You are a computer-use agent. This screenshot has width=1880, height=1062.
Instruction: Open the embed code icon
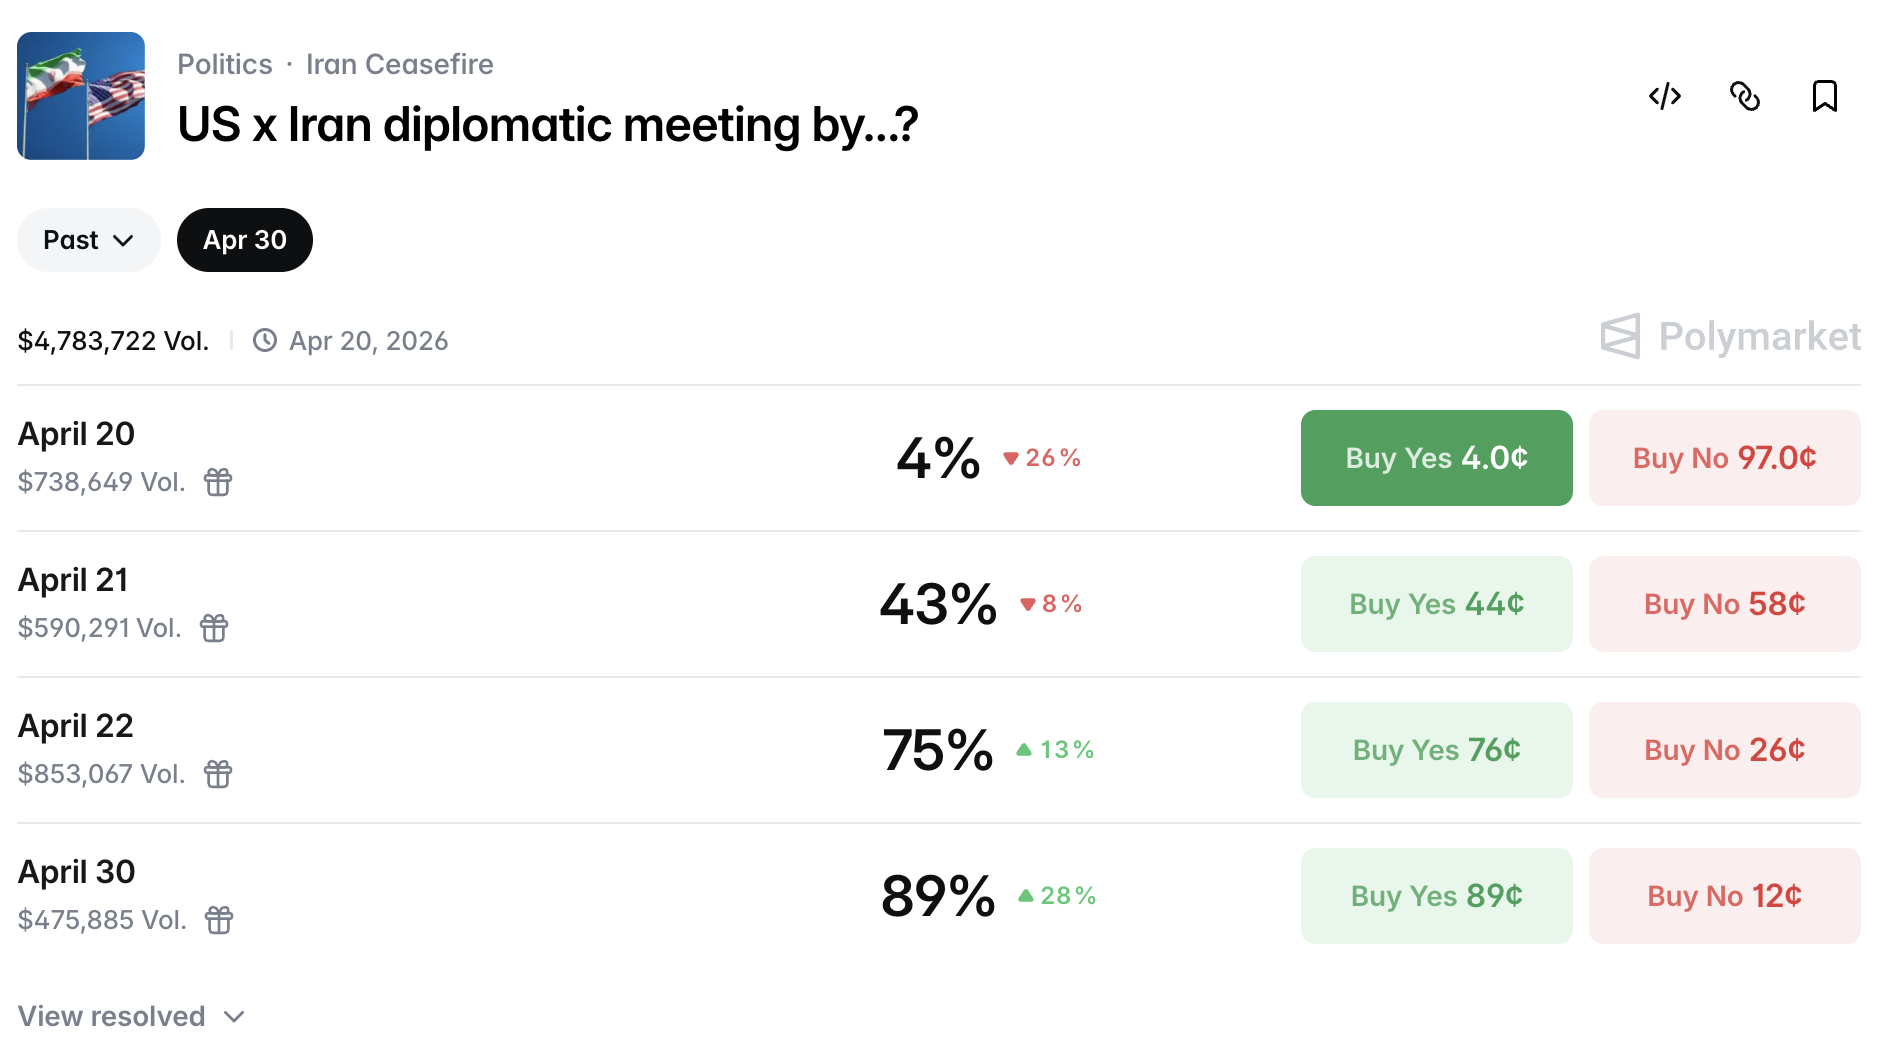[1664, 96]
